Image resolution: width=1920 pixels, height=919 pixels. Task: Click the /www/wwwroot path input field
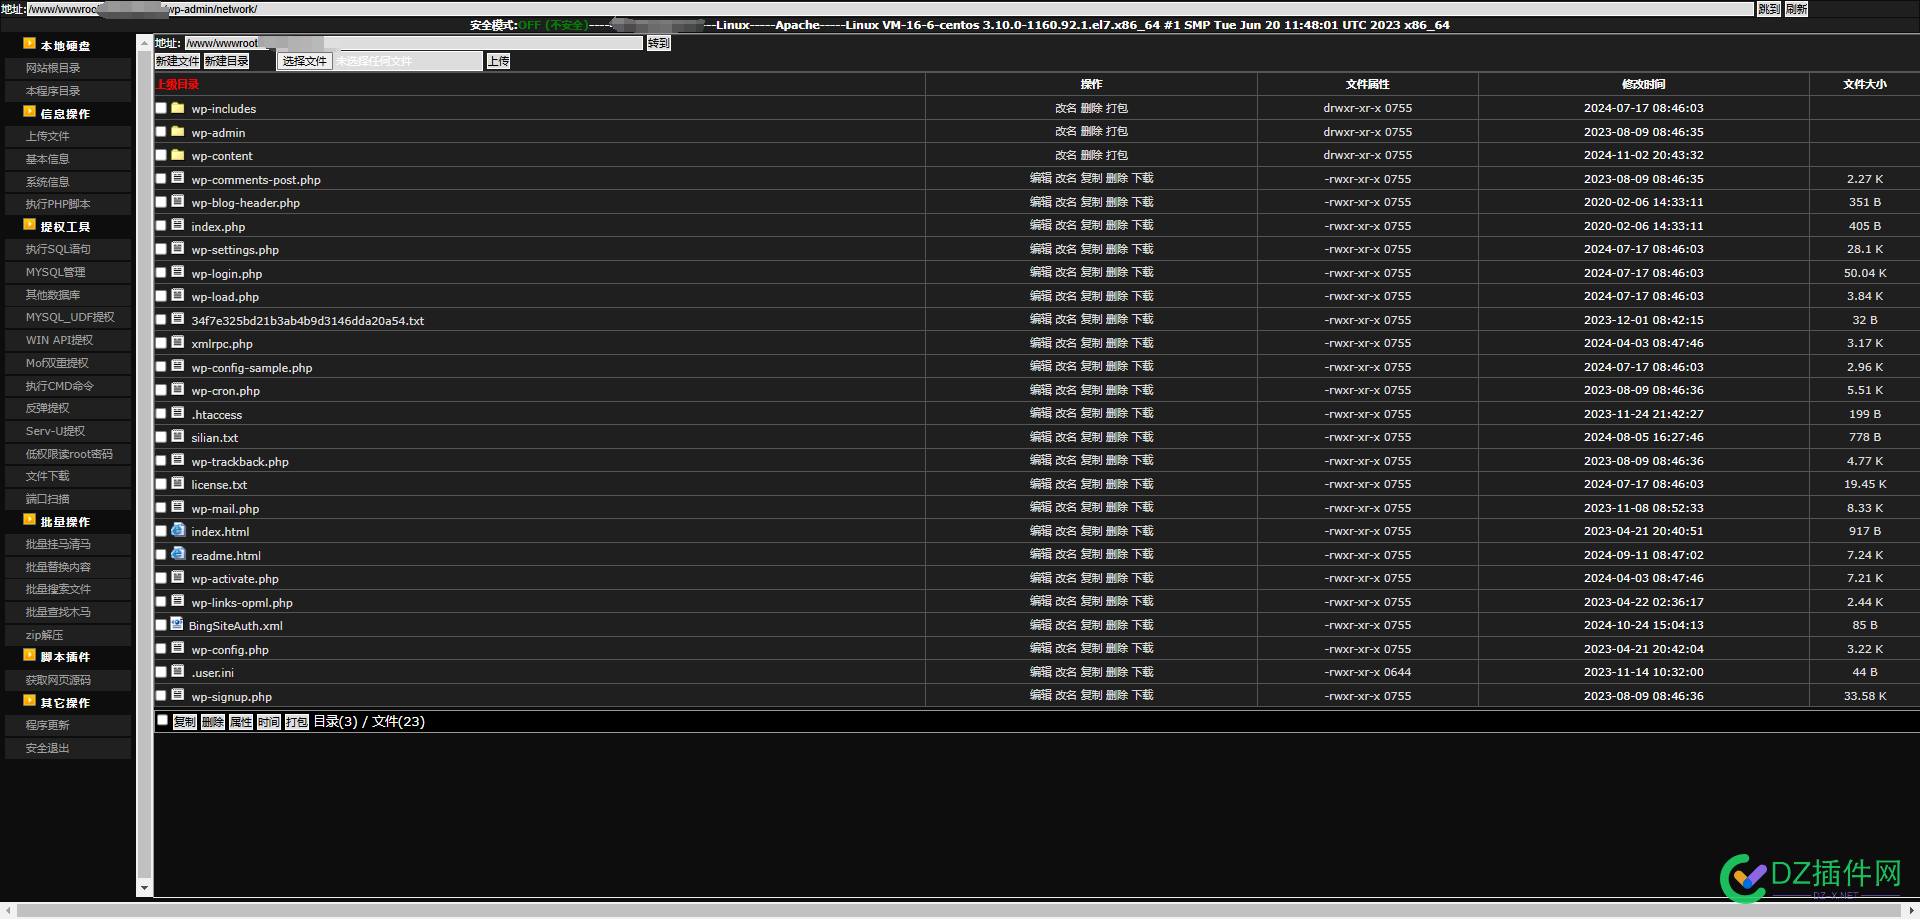pos(413,43)
